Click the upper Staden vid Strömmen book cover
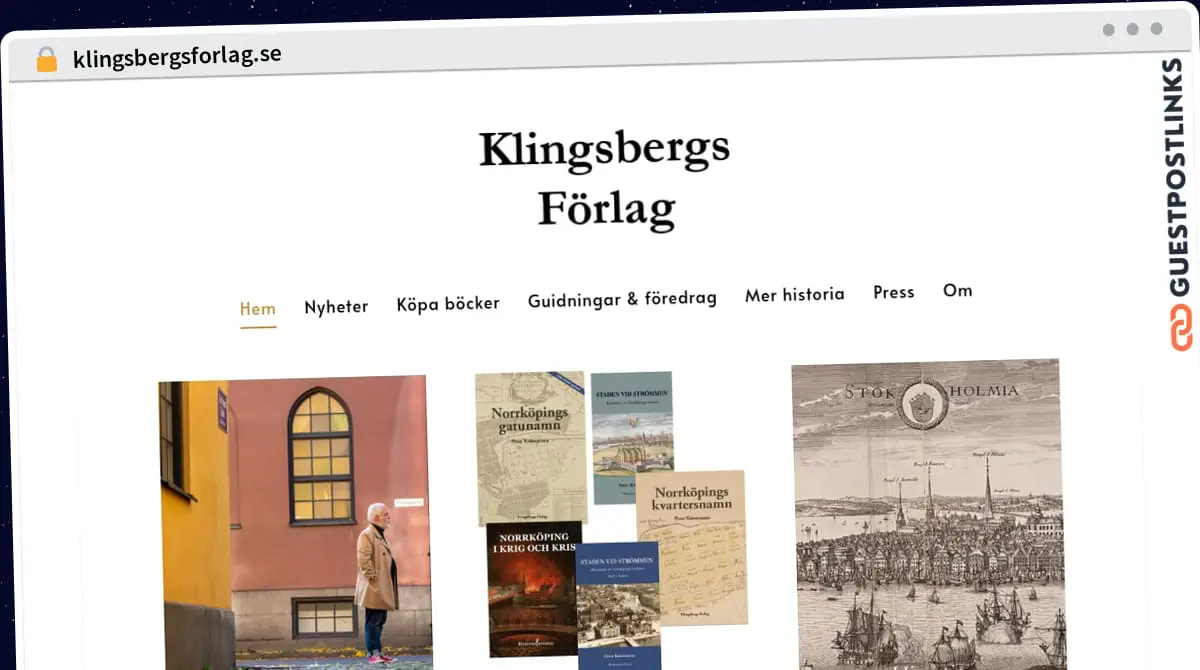The width and height of the screenshot is (1200, 670). coord(632,438)
